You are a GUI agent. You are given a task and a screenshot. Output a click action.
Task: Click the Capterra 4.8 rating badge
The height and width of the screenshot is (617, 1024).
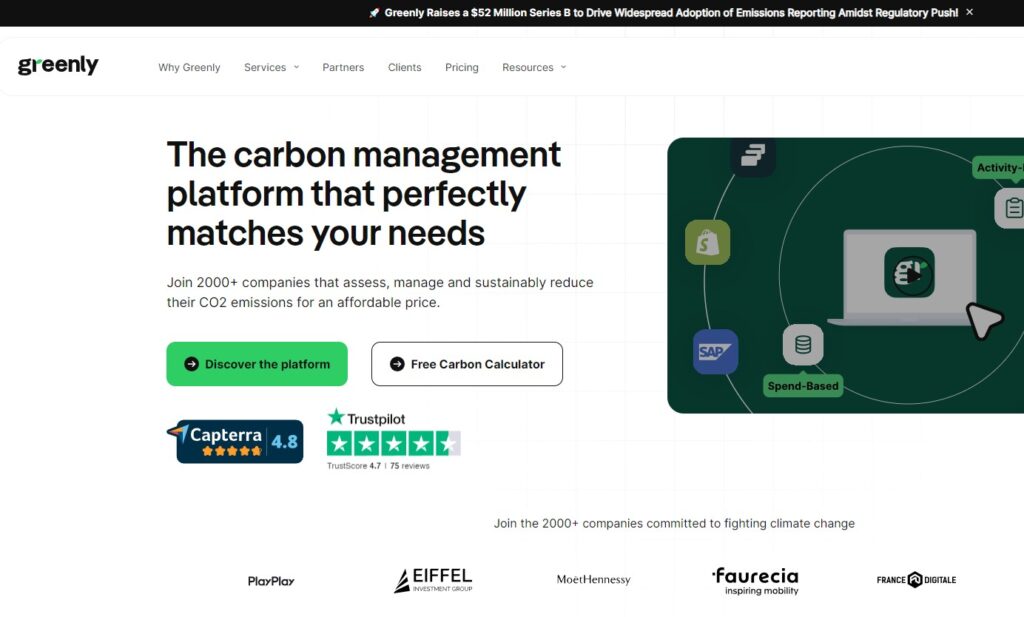point(236,441)
